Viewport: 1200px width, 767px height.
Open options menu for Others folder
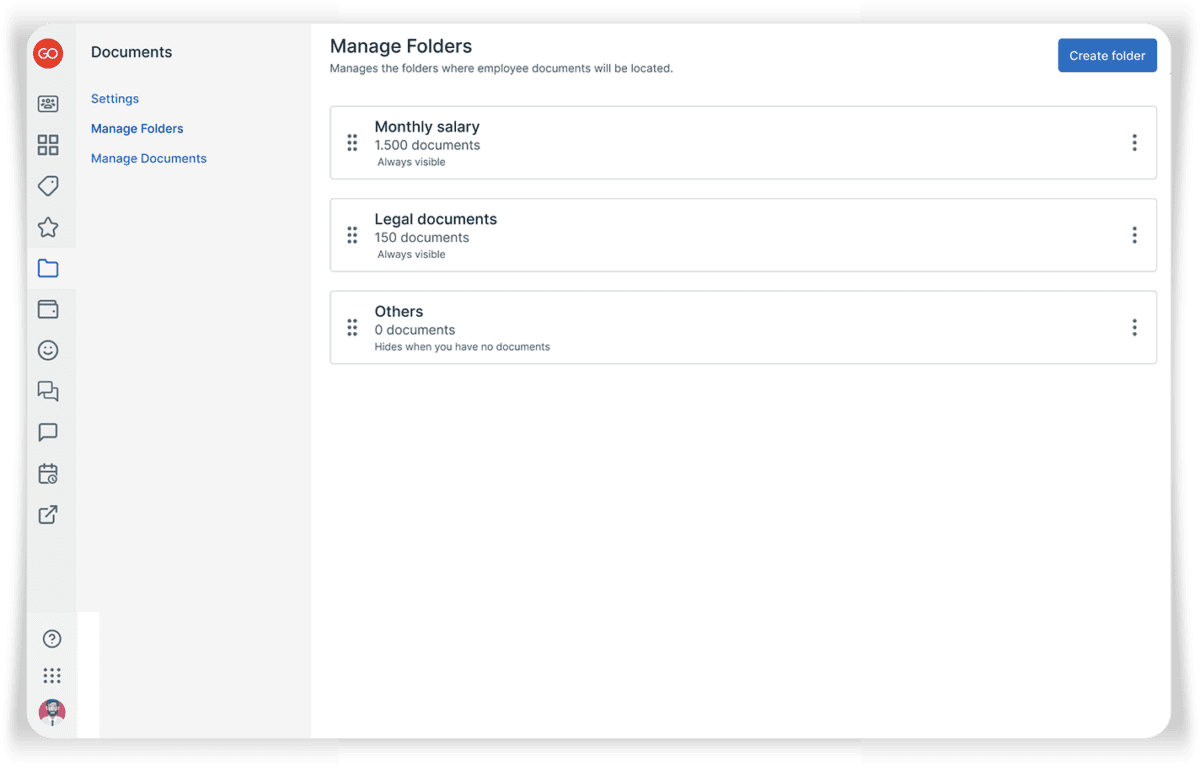coord(1135,327)
